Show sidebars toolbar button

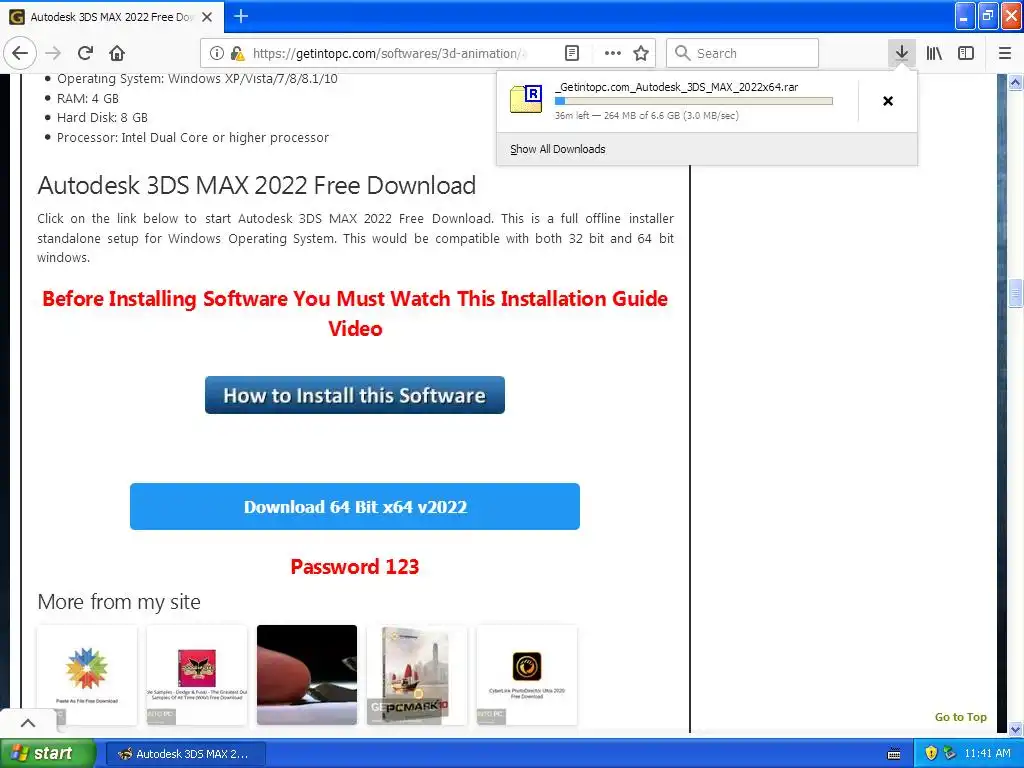(966, 53)
